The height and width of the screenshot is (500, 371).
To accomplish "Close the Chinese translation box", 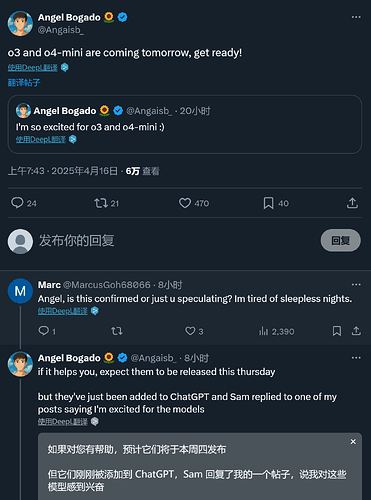I will 353,441.
